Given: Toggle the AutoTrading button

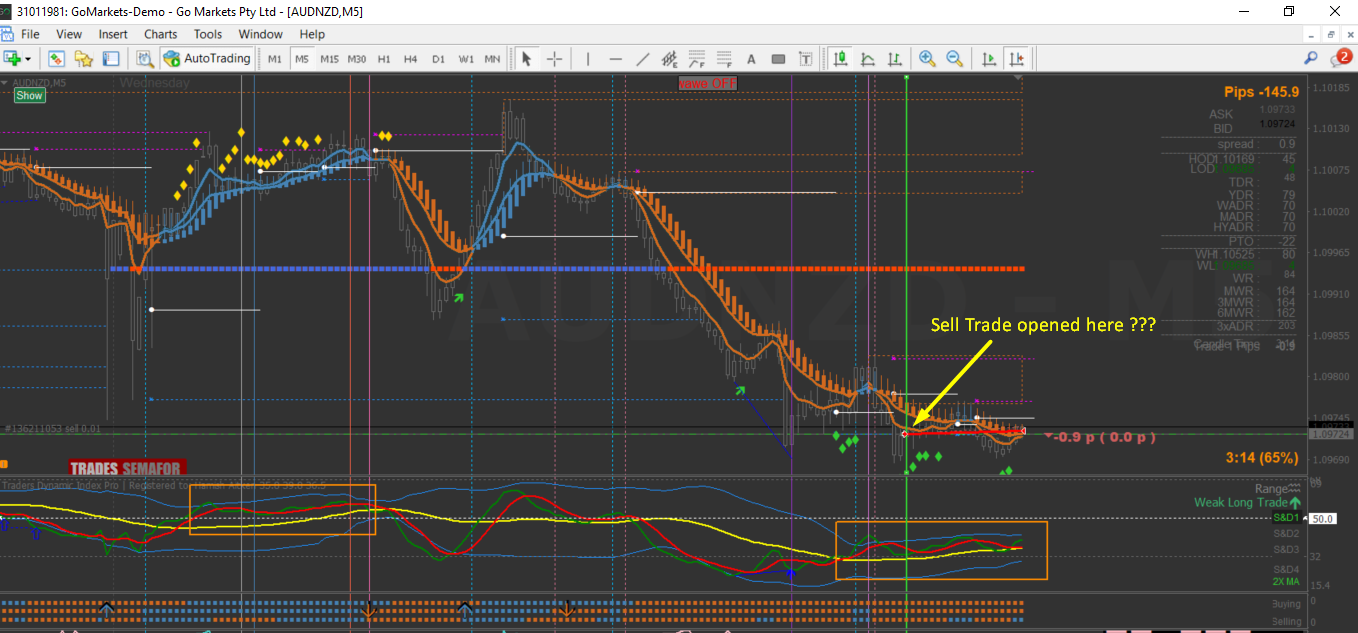Looking at the screenshot, I should pyautogui.click(x=207, y=59).
